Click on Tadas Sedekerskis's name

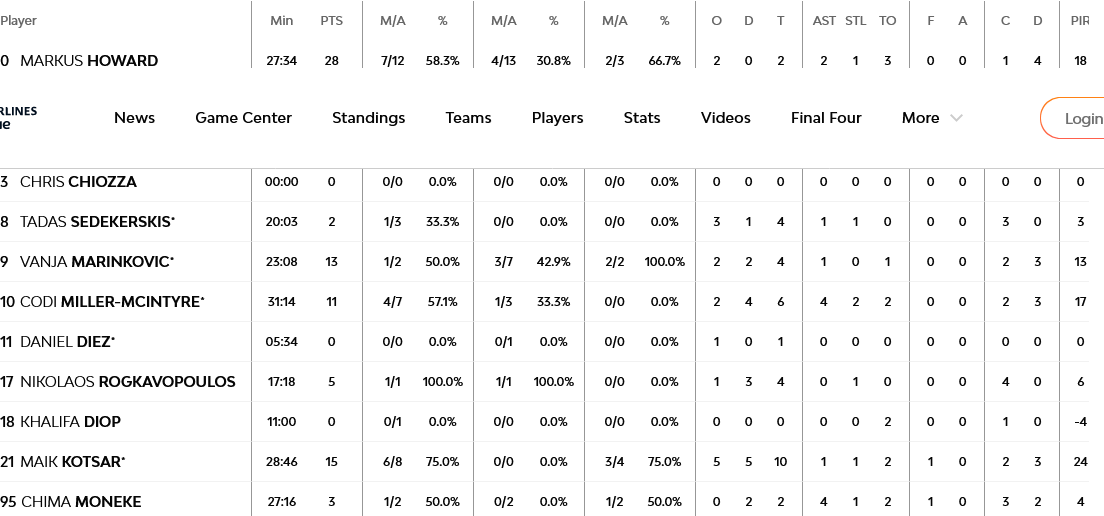pyautogui.click(x=95, y=222)
